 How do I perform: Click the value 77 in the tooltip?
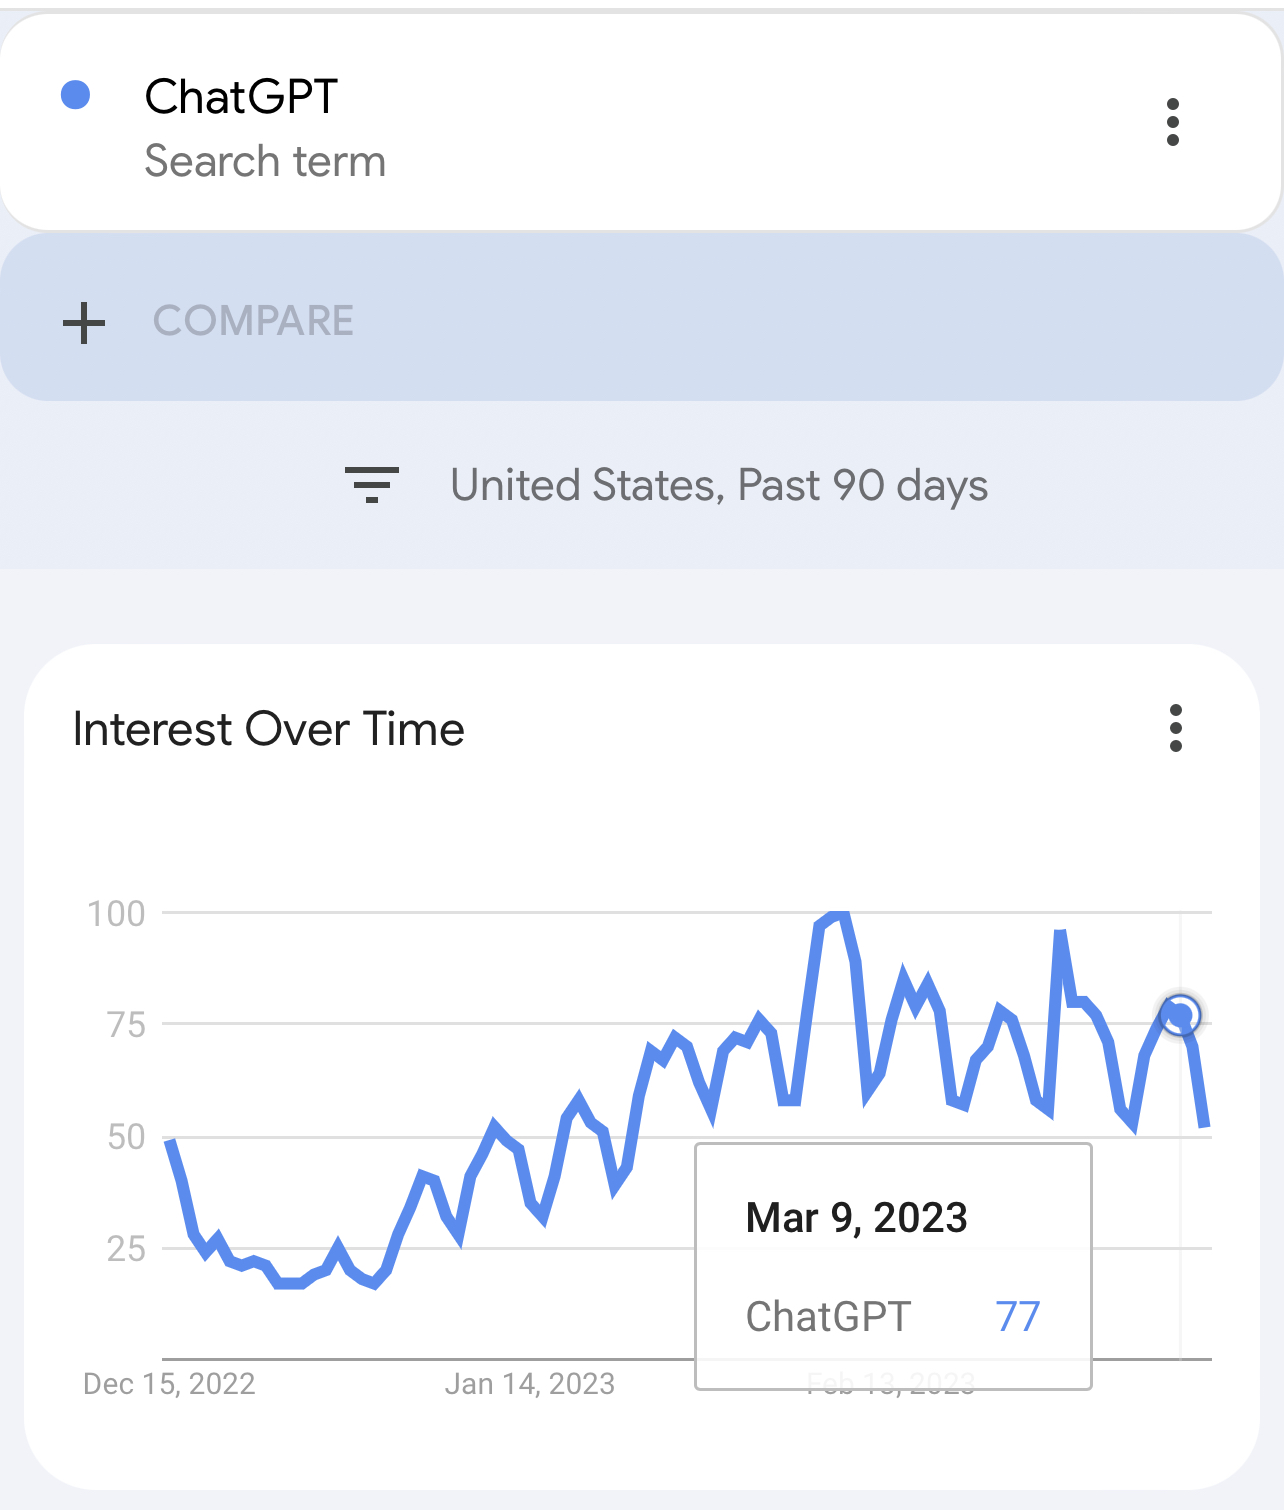(x=1018, y=1317)
